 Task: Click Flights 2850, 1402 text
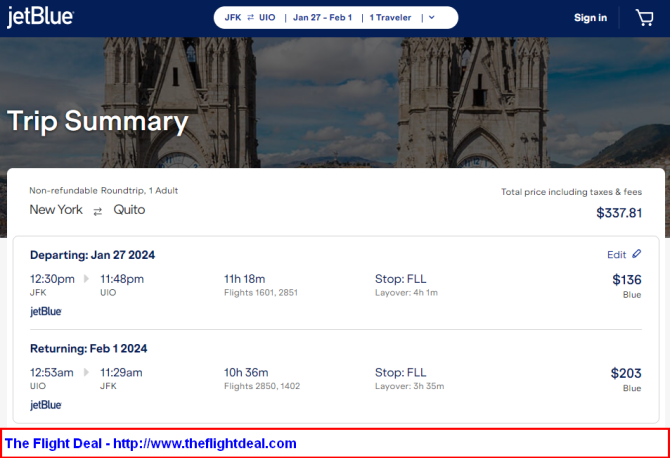(262, 386)
